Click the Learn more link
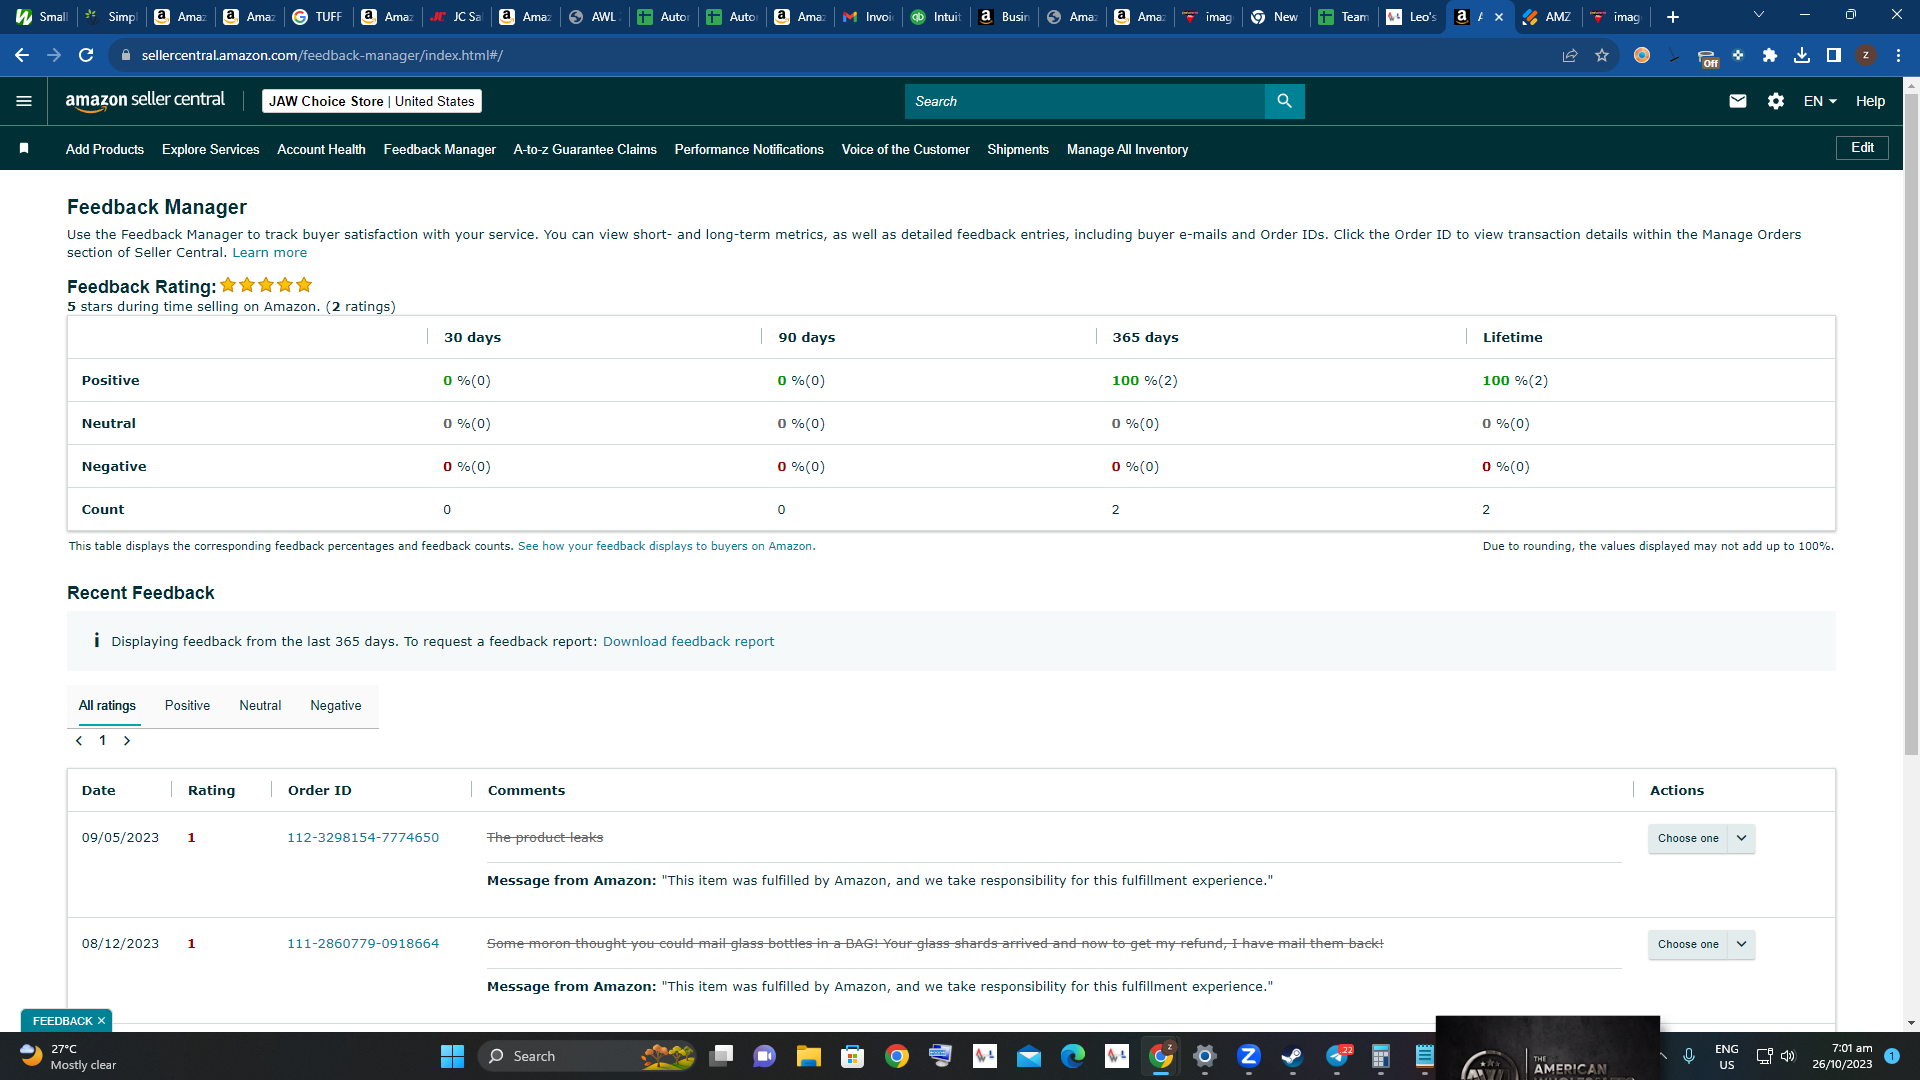This screenshot has width=1920, height=1080. (270, 253)
